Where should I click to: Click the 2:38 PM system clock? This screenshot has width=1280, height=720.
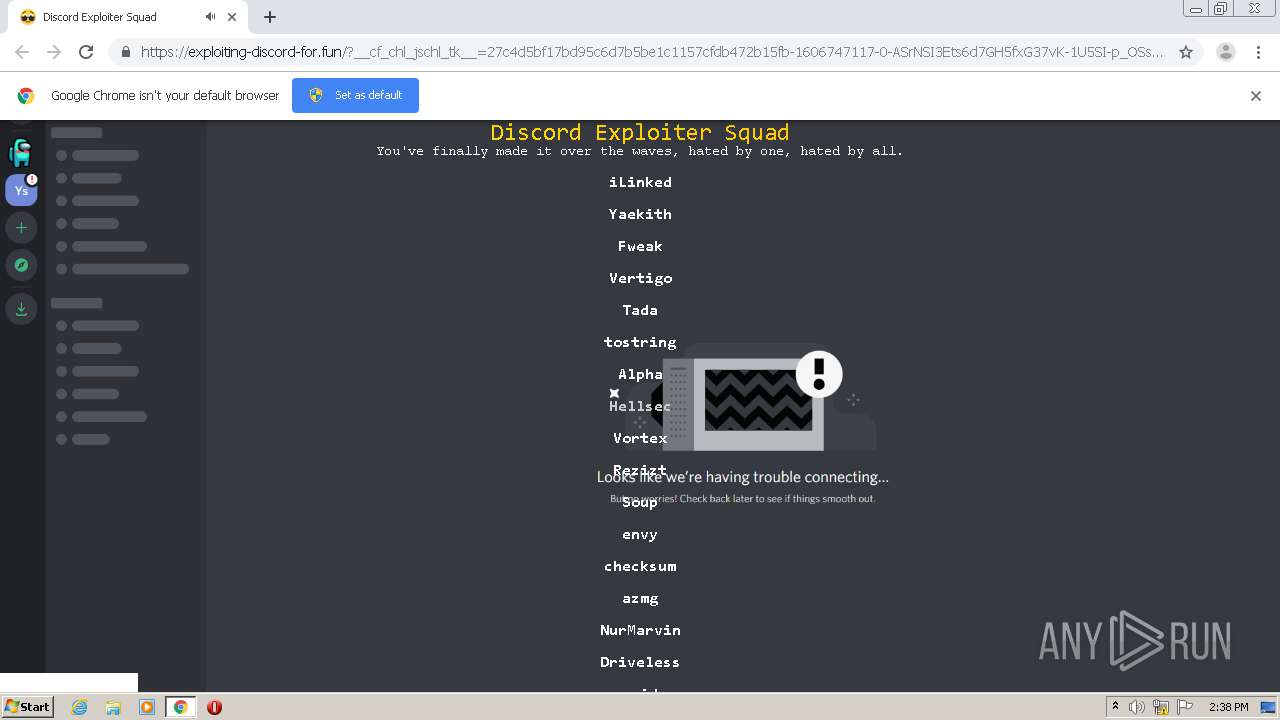pos(1228,707)
